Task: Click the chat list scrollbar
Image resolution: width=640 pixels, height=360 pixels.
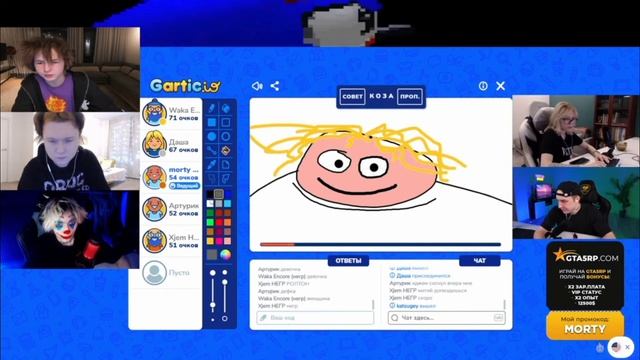Action: 504,305
